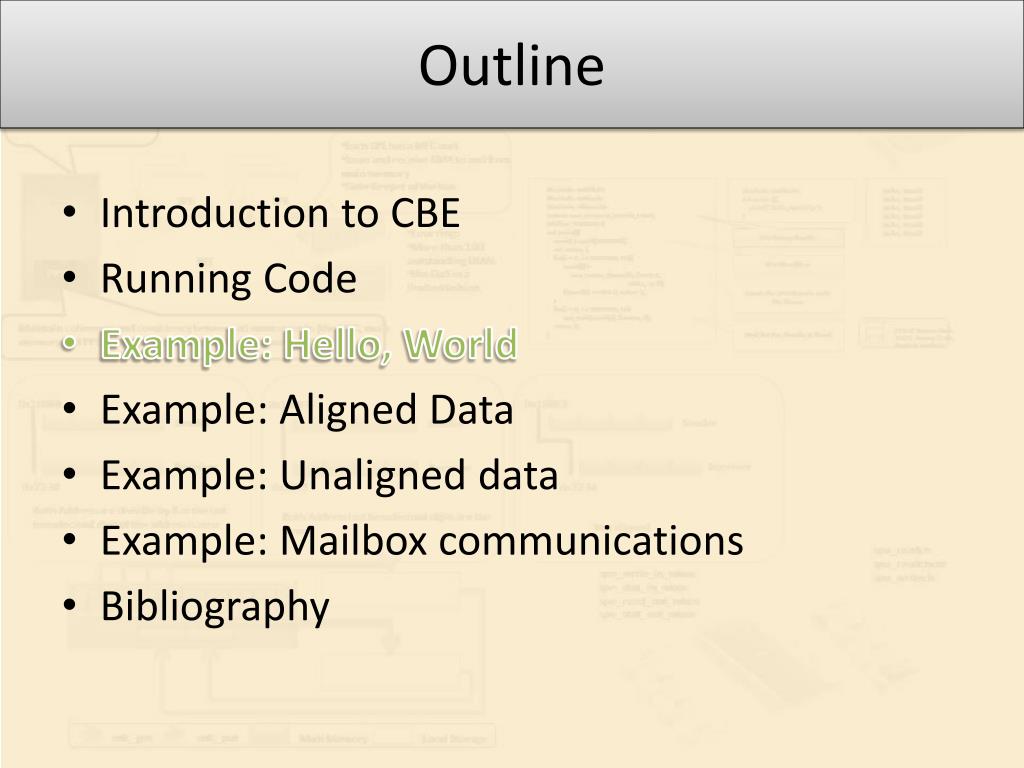Click the bullet before 'Introduction to CBE'
Image resolution: width=1024 pixels, height=768 pixels.
(70, 213)
